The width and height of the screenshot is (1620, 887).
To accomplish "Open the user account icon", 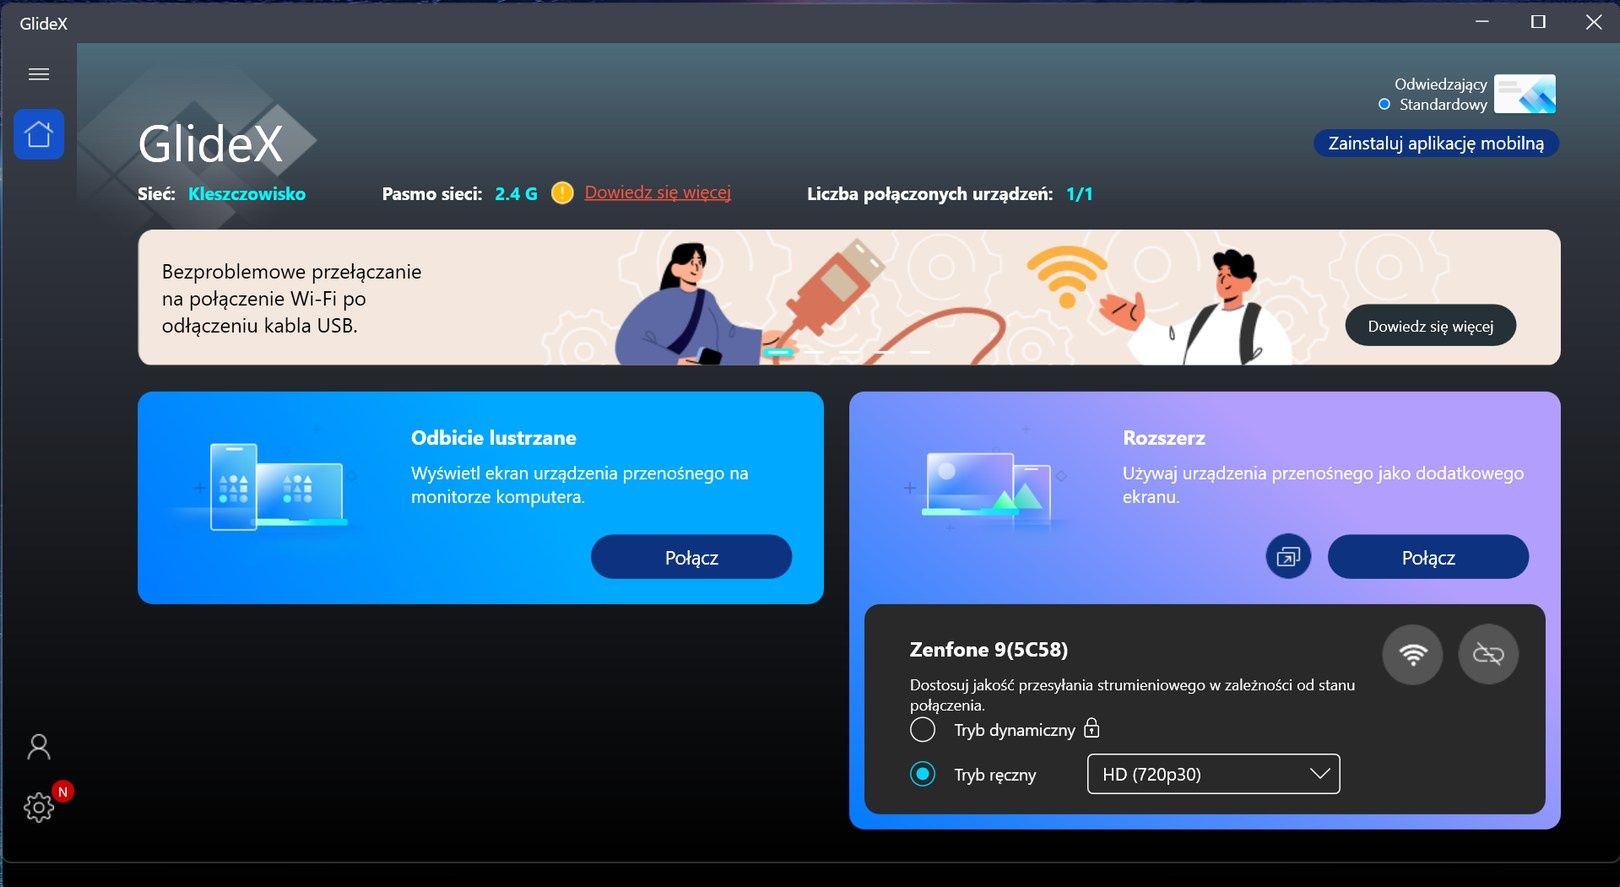I will (39, 747).
